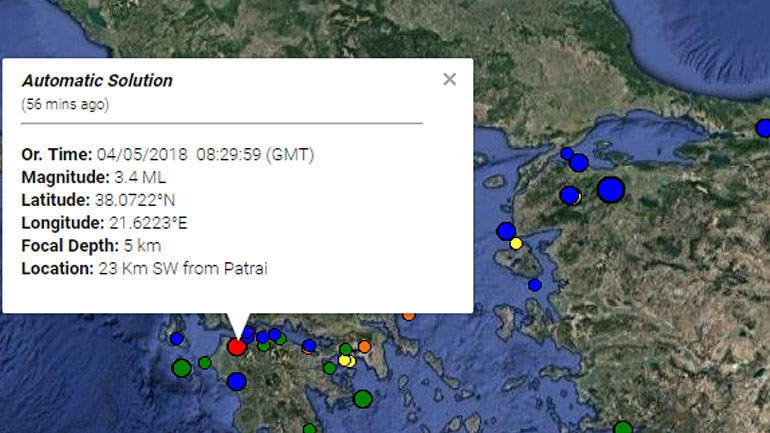Click the small green marker beside the large green one
770x433 pixels.
point(205,362)
